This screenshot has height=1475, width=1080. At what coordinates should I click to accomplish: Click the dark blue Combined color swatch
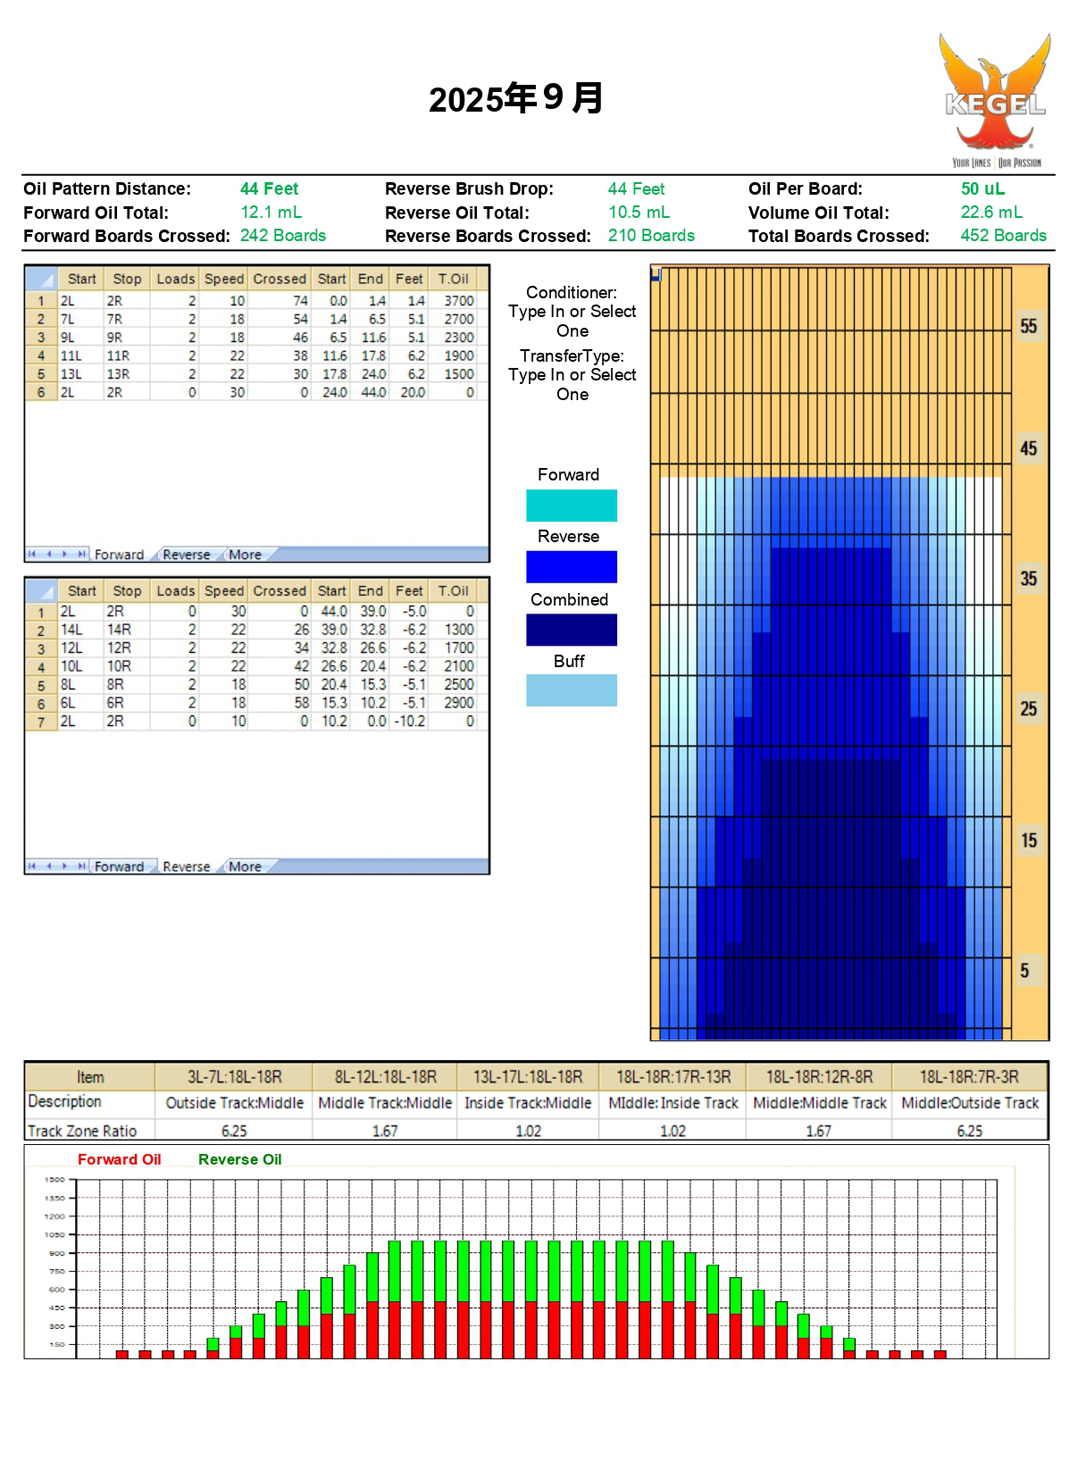pyautogui.click(x=571, y=629)
